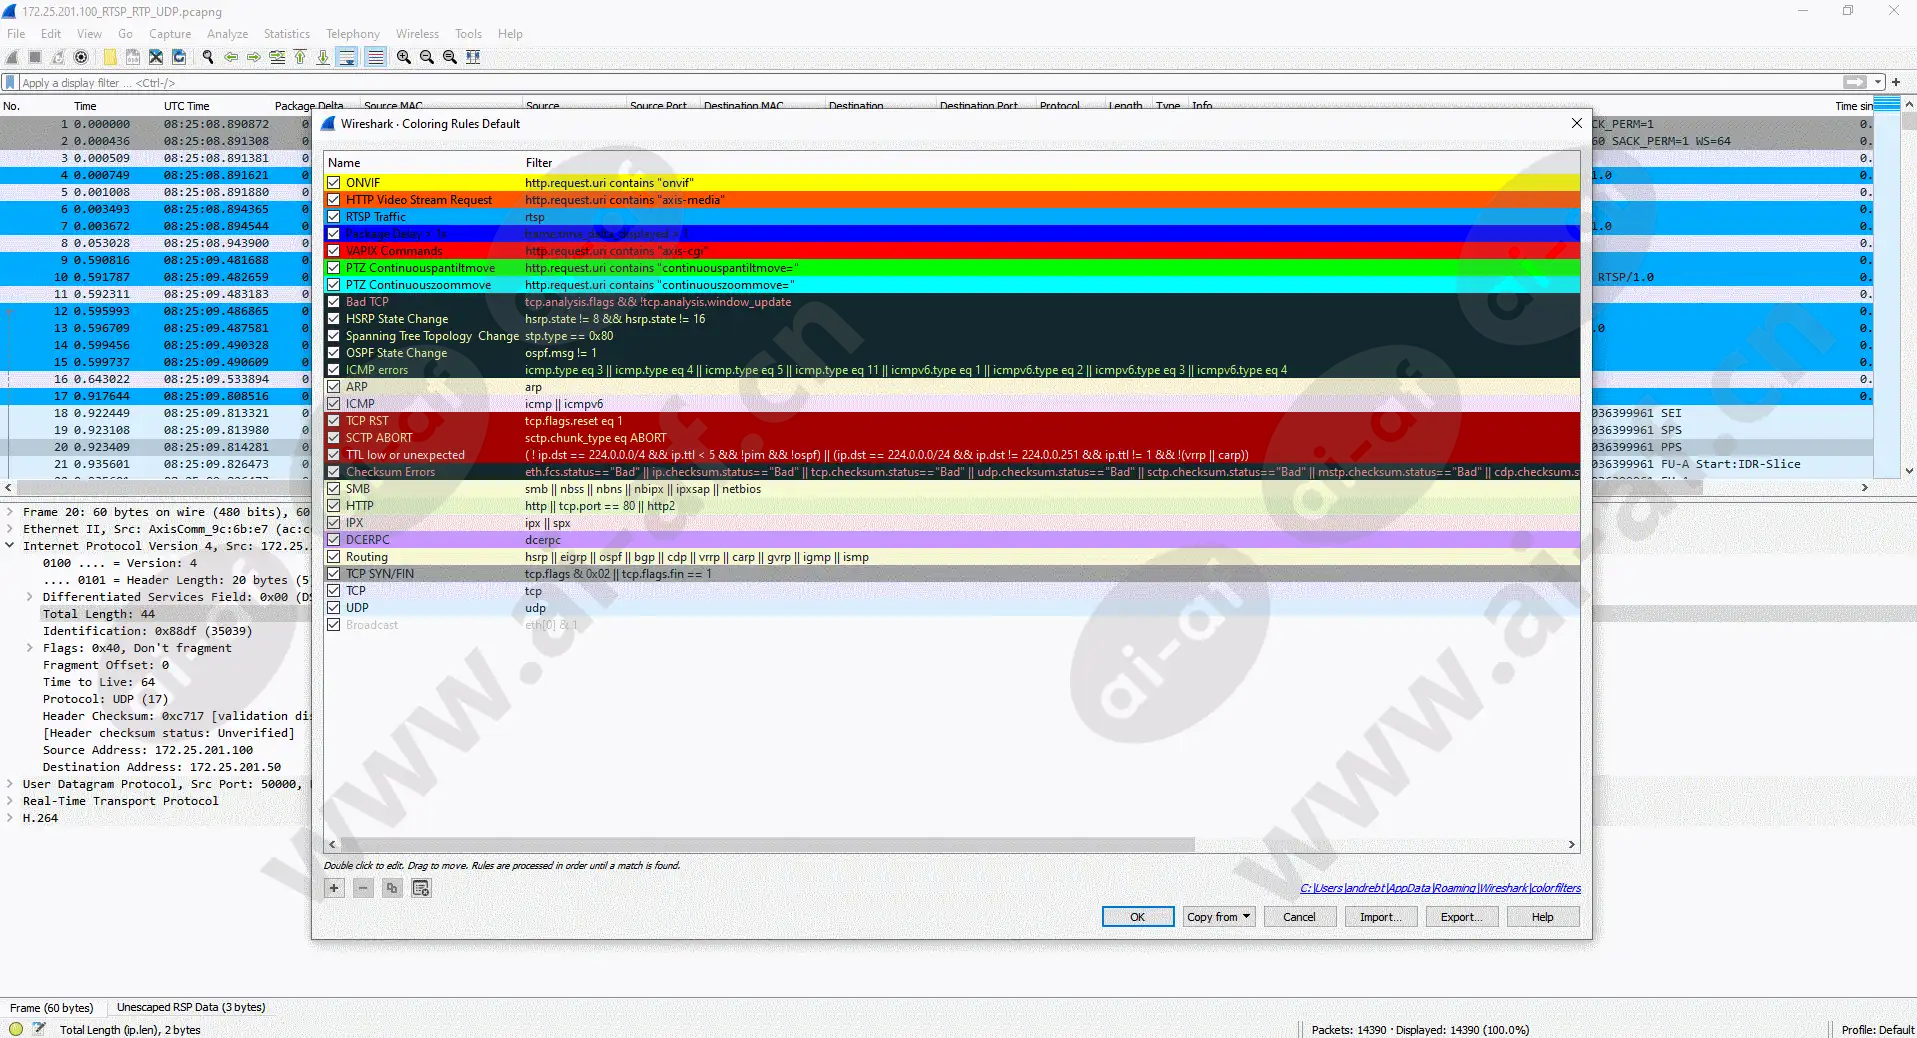Expand the Frame 20 tree node
This screenshot has width=1917, height=1038.
pos(10,512)
